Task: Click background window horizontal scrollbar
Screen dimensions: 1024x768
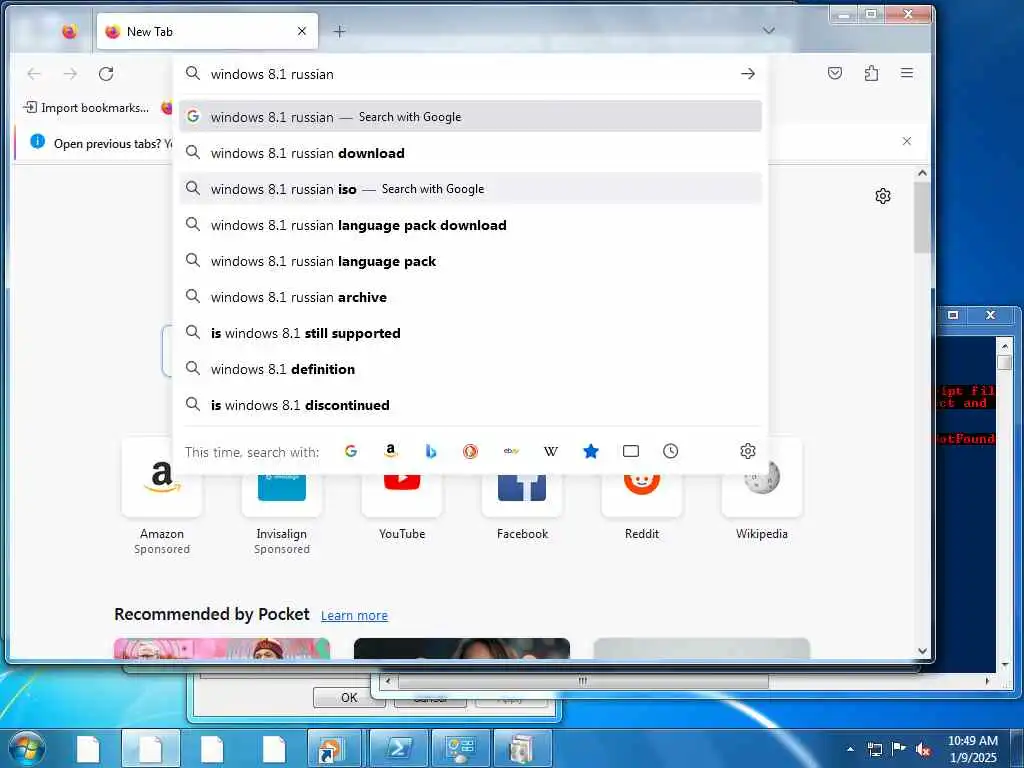Action: pos(583,681)
